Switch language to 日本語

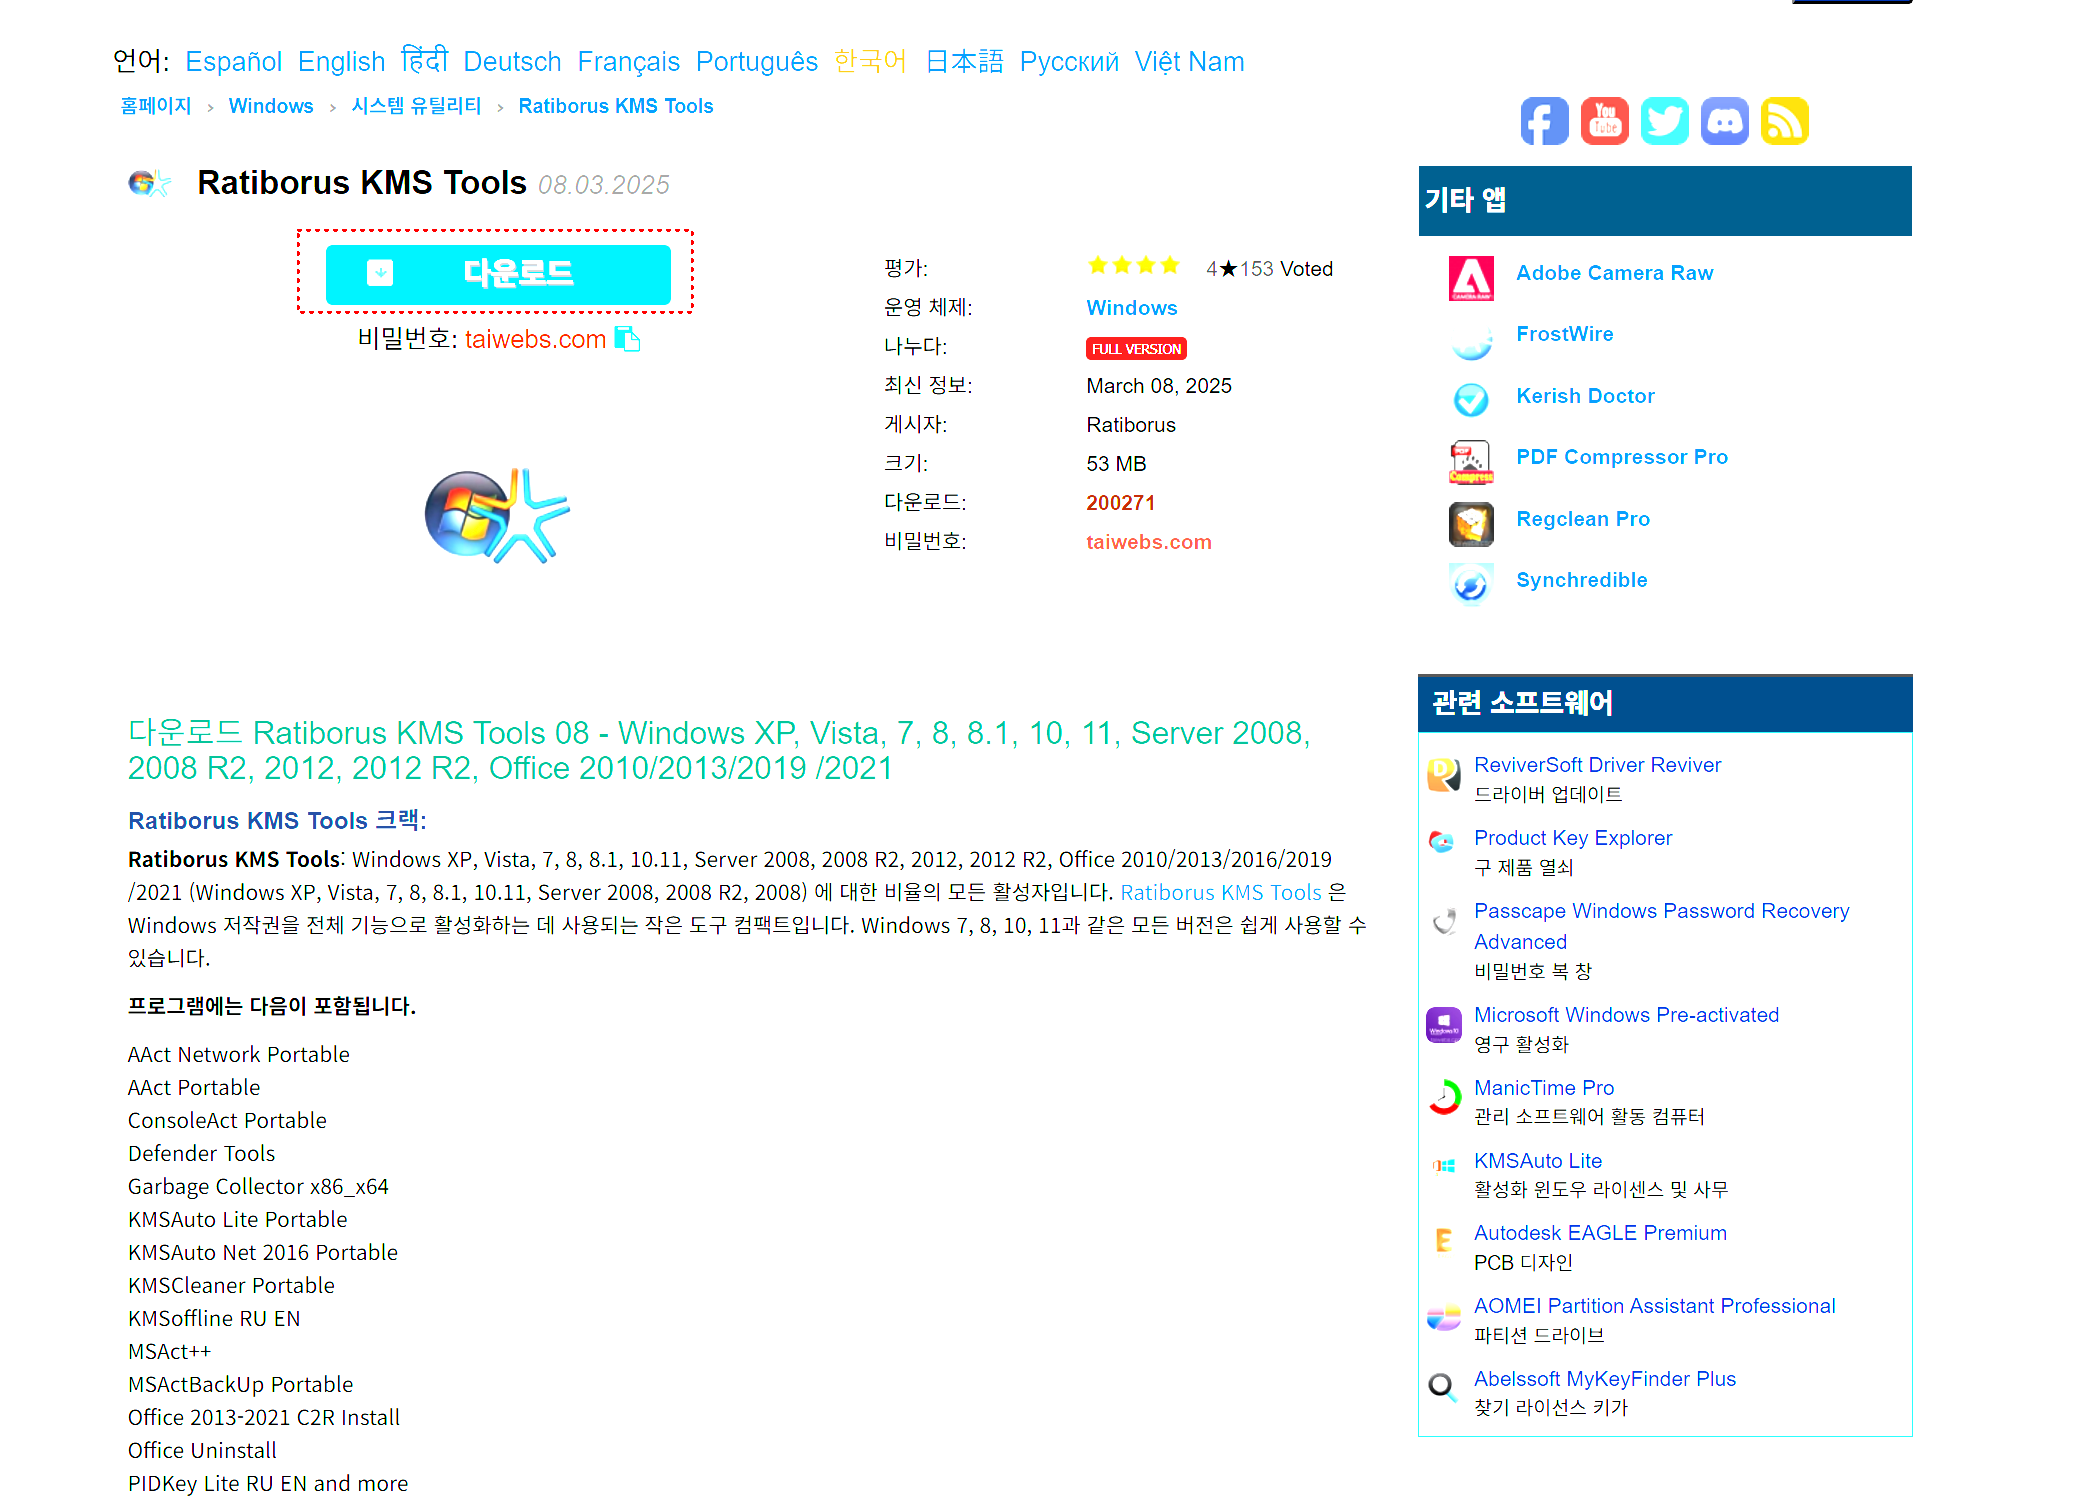point(964,61)
